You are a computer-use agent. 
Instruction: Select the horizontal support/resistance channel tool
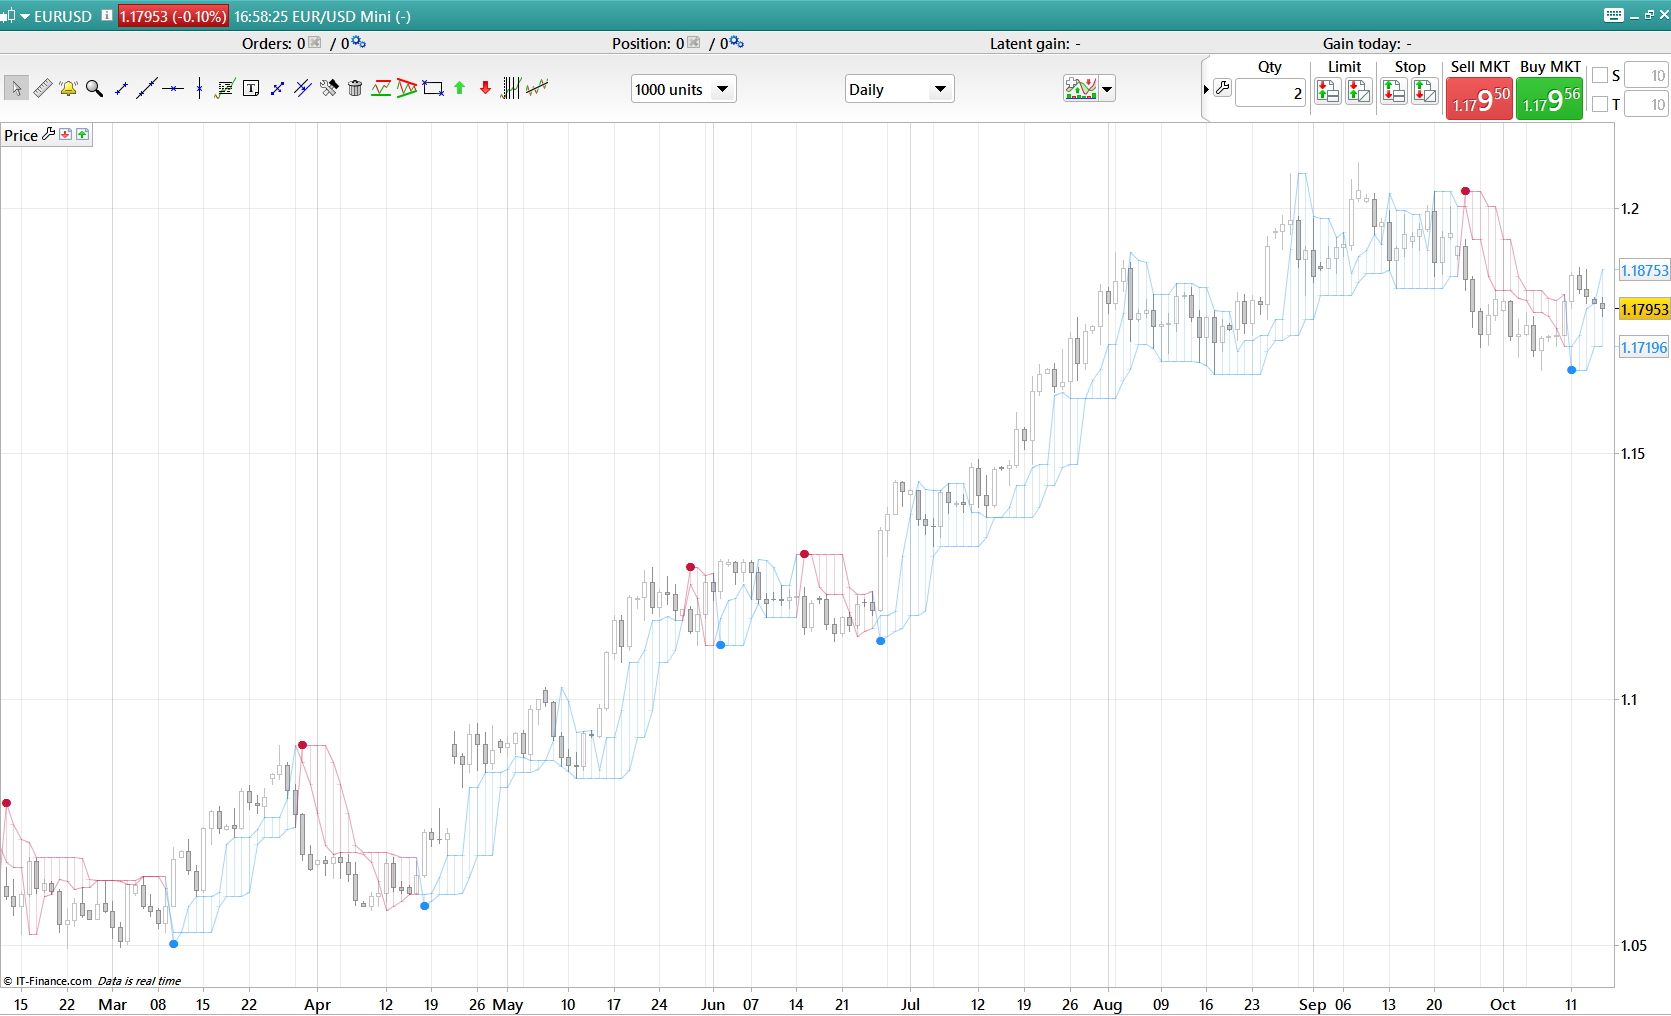[381, 88]
